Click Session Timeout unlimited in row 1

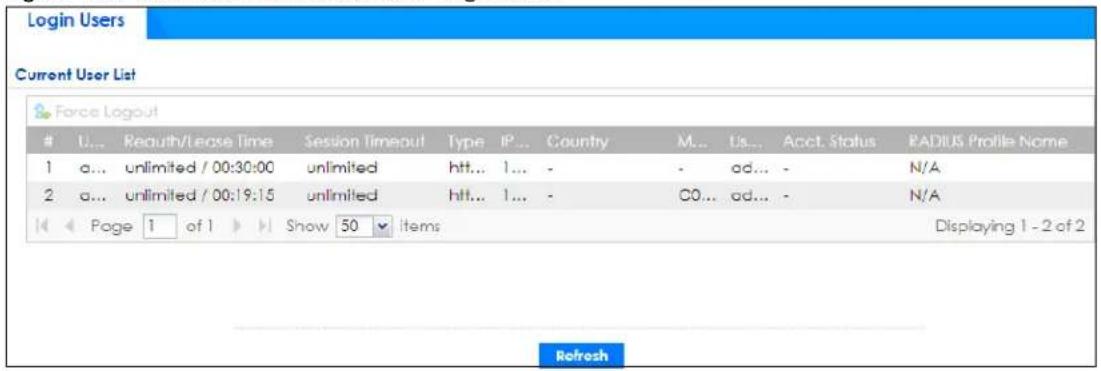coord(342,169)
